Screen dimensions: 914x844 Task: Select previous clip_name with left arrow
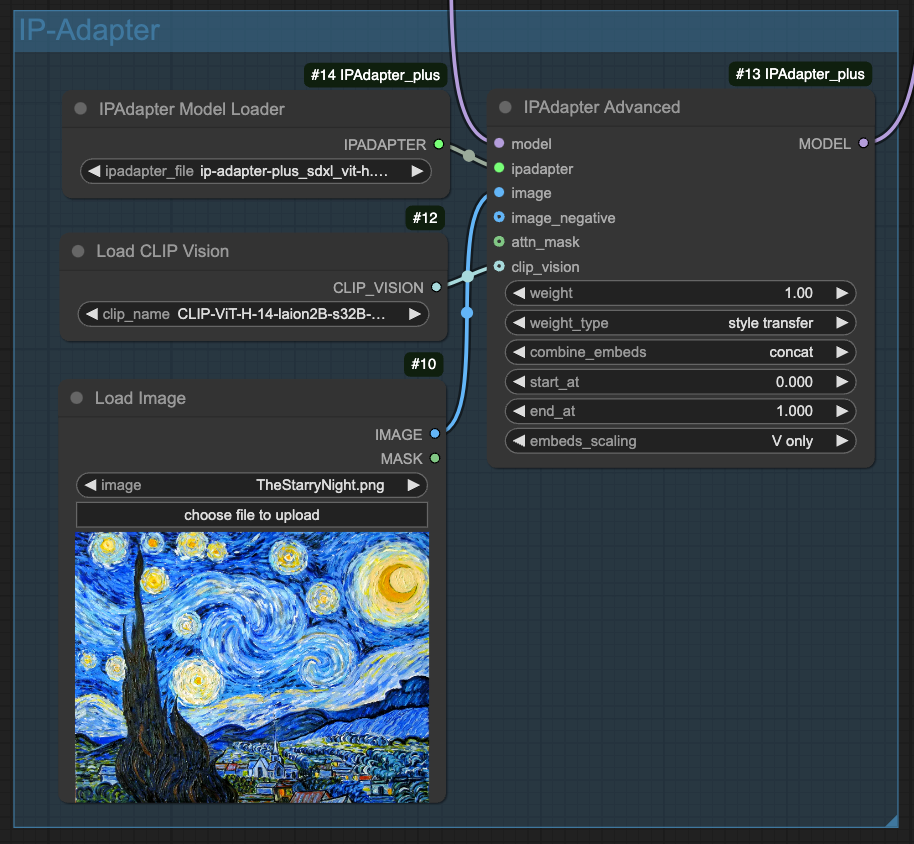click(92, 314)
